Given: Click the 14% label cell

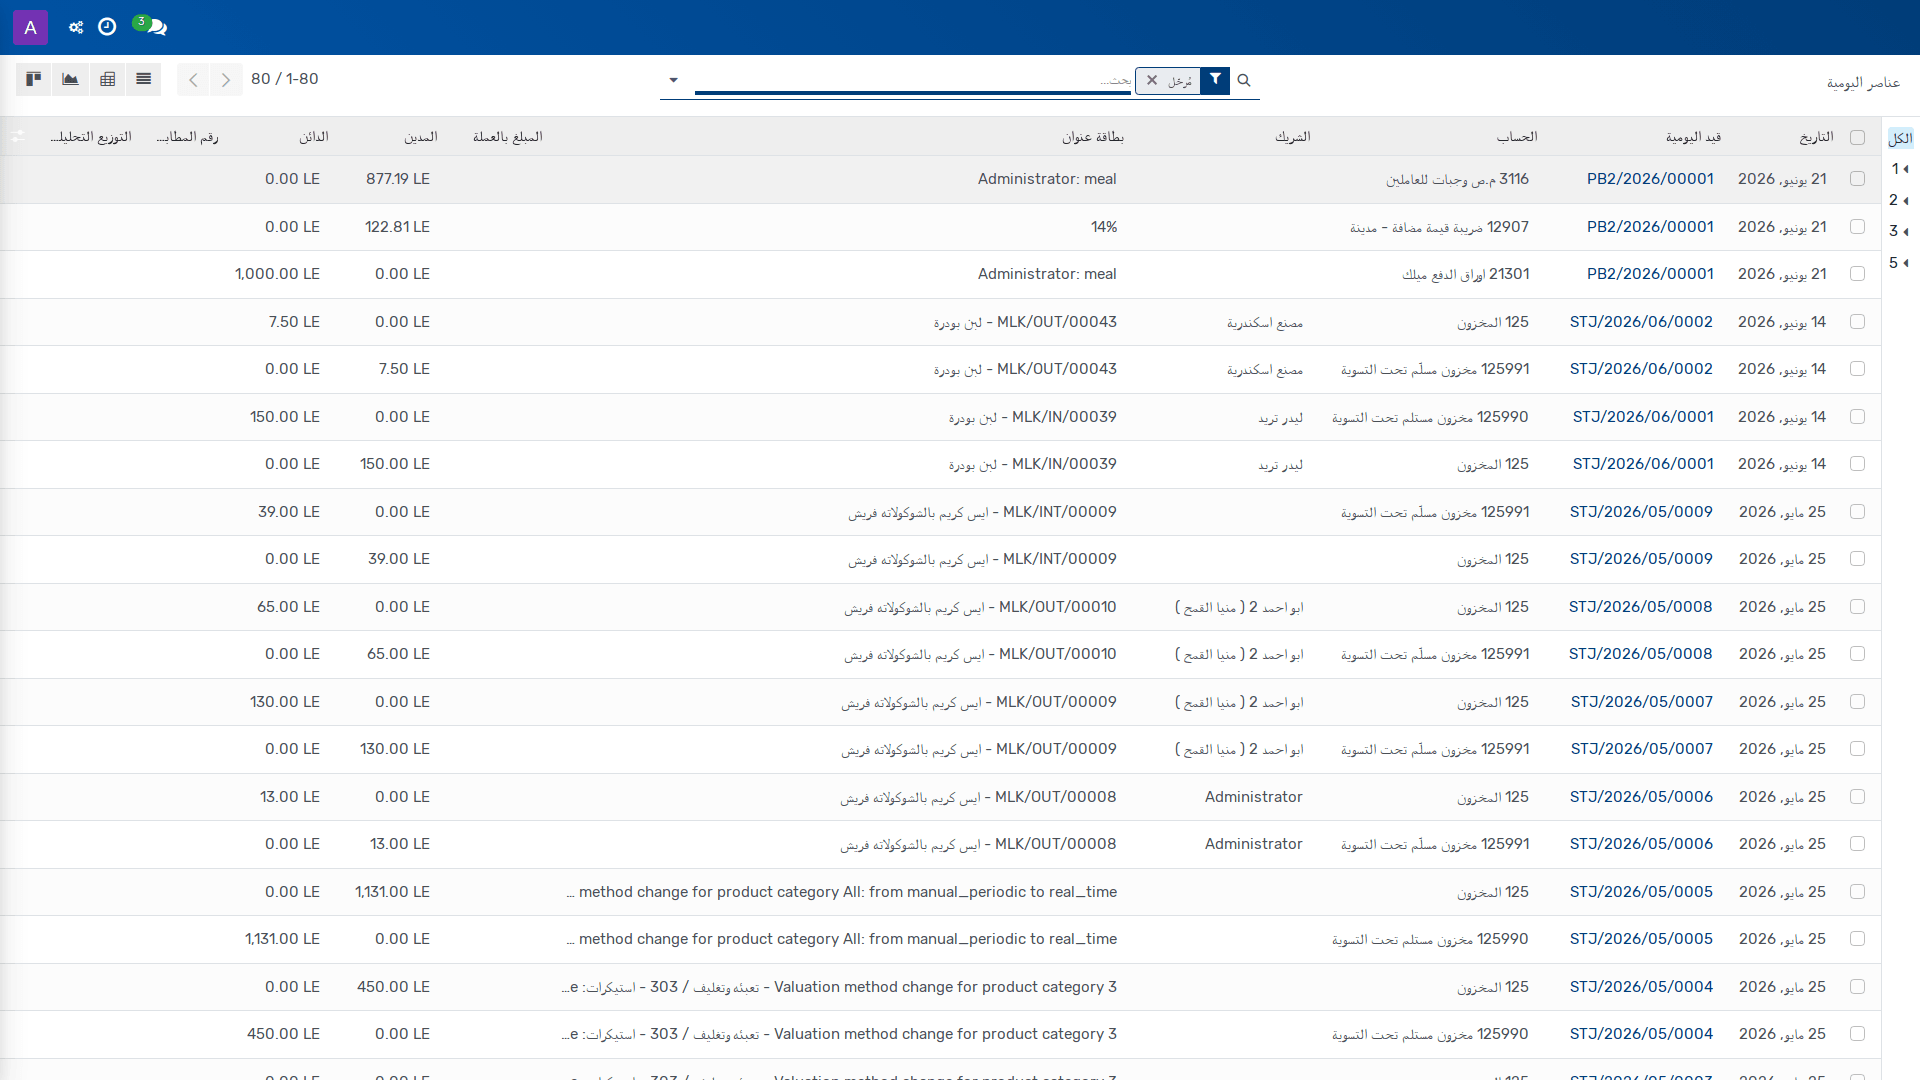Looking at the screenshot, I should [x=1104, y=227].
